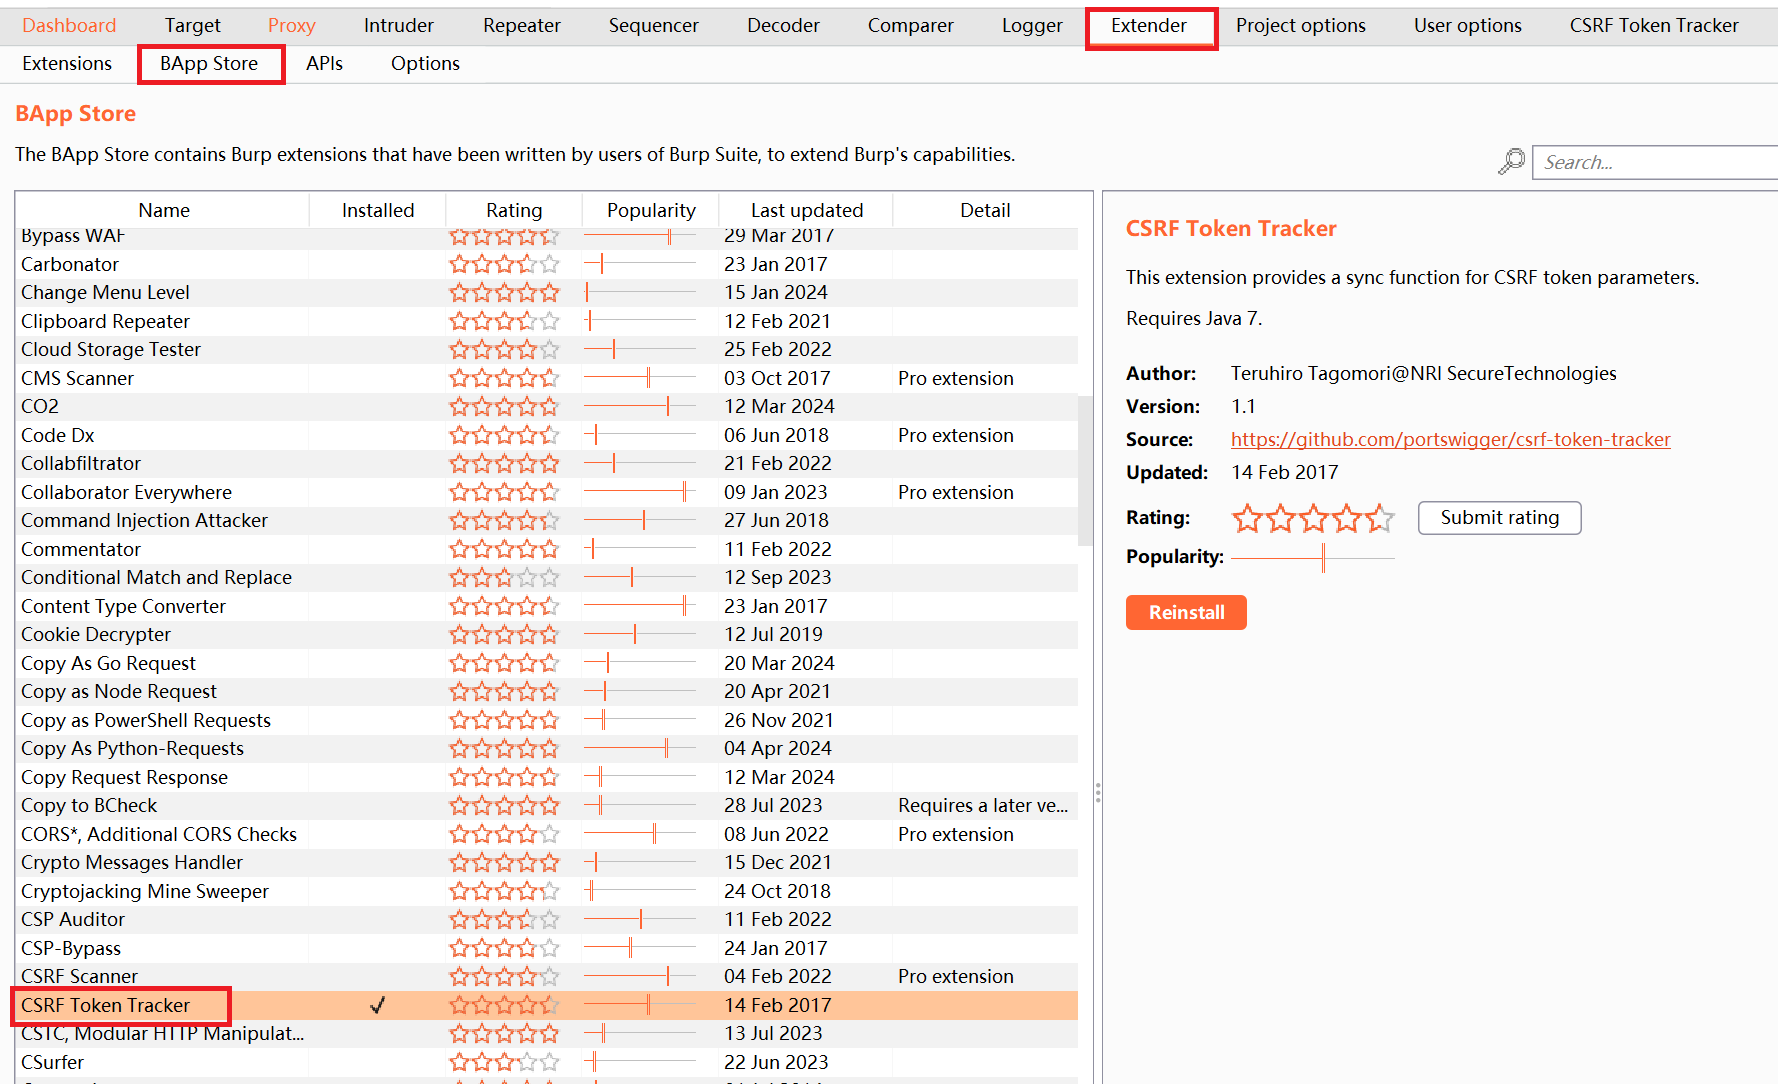This screenshot has height=1084, width=1778.
Task: Click the Reinstall button
Action: click(x=1186, y=612)
